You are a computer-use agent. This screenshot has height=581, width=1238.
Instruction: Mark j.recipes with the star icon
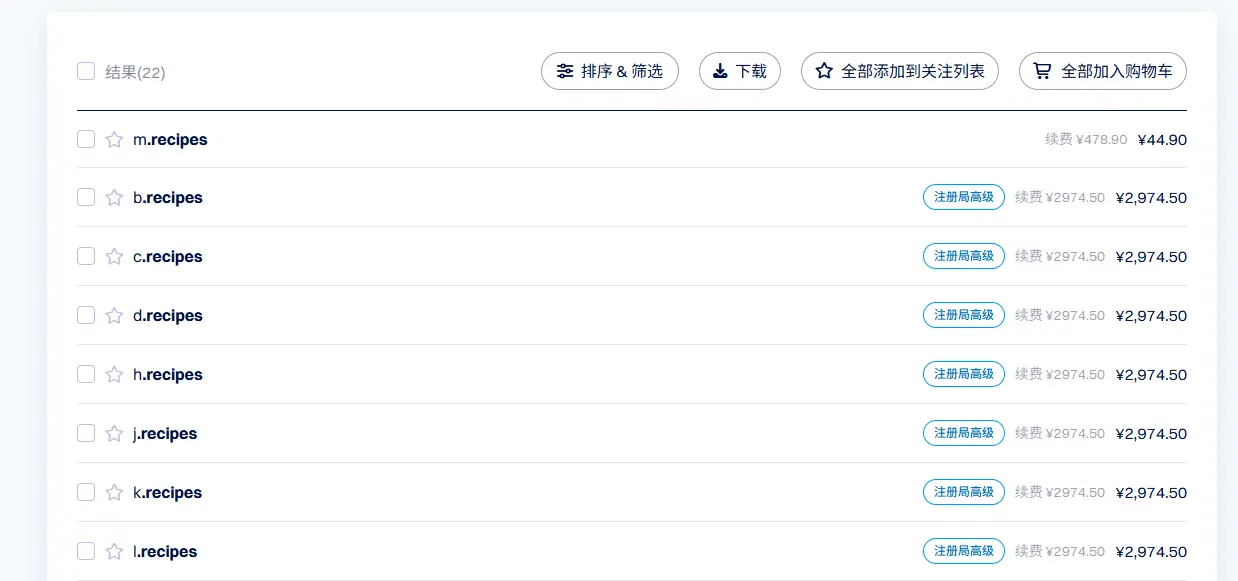click(x=114, y=433)
